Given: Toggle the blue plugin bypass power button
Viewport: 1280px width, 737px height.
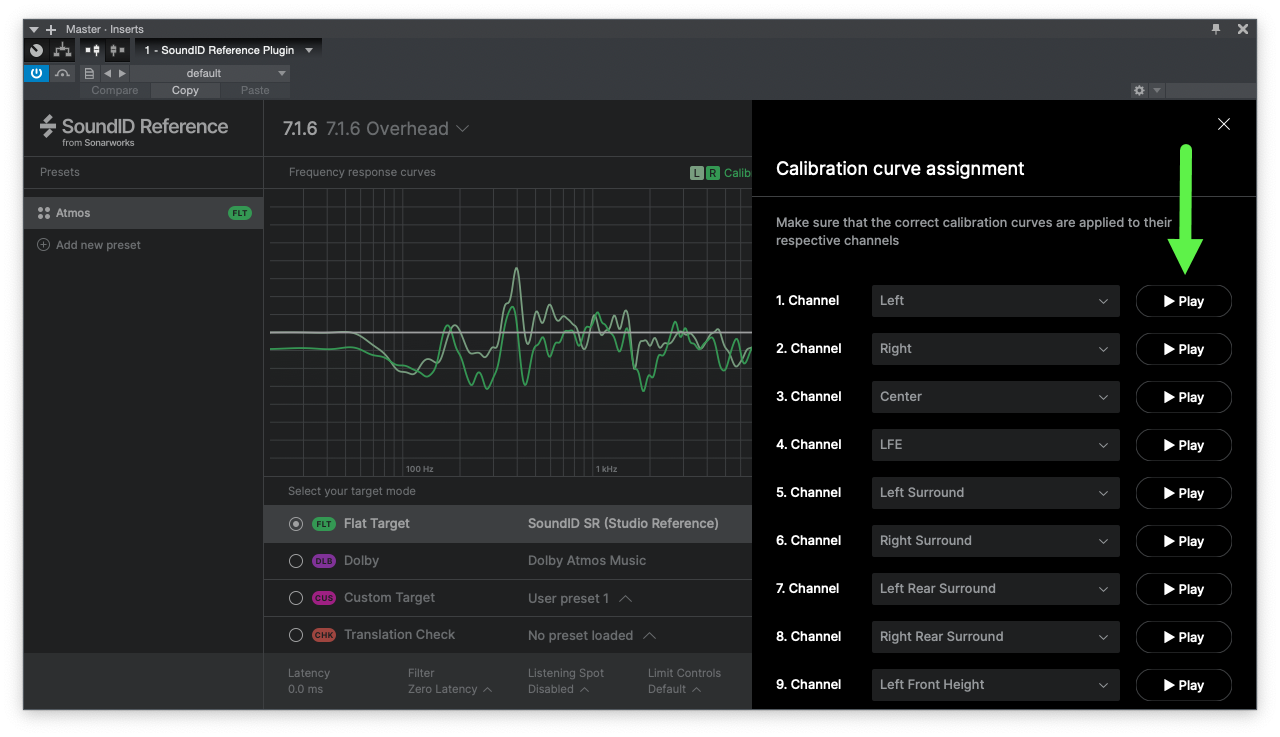Looking at the screenshot, I should pos(37,73).
